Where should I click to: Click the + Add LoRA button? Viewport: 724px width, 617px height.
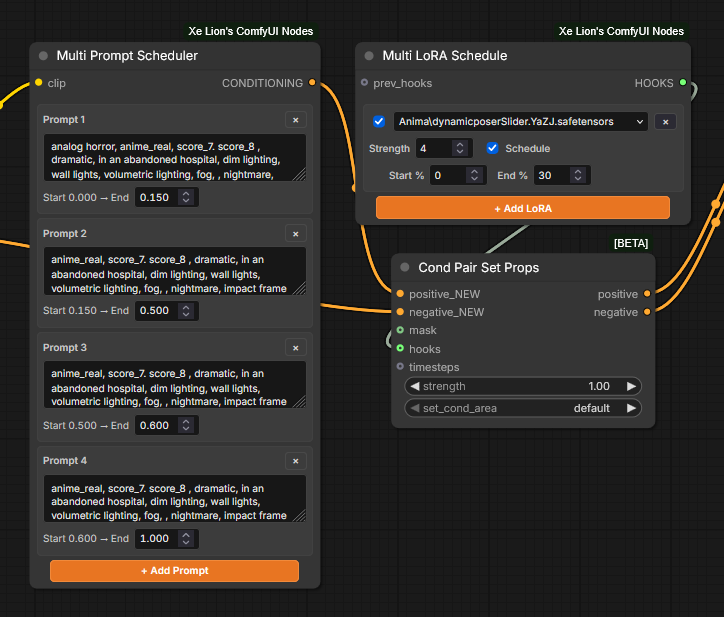click(523, 208)
